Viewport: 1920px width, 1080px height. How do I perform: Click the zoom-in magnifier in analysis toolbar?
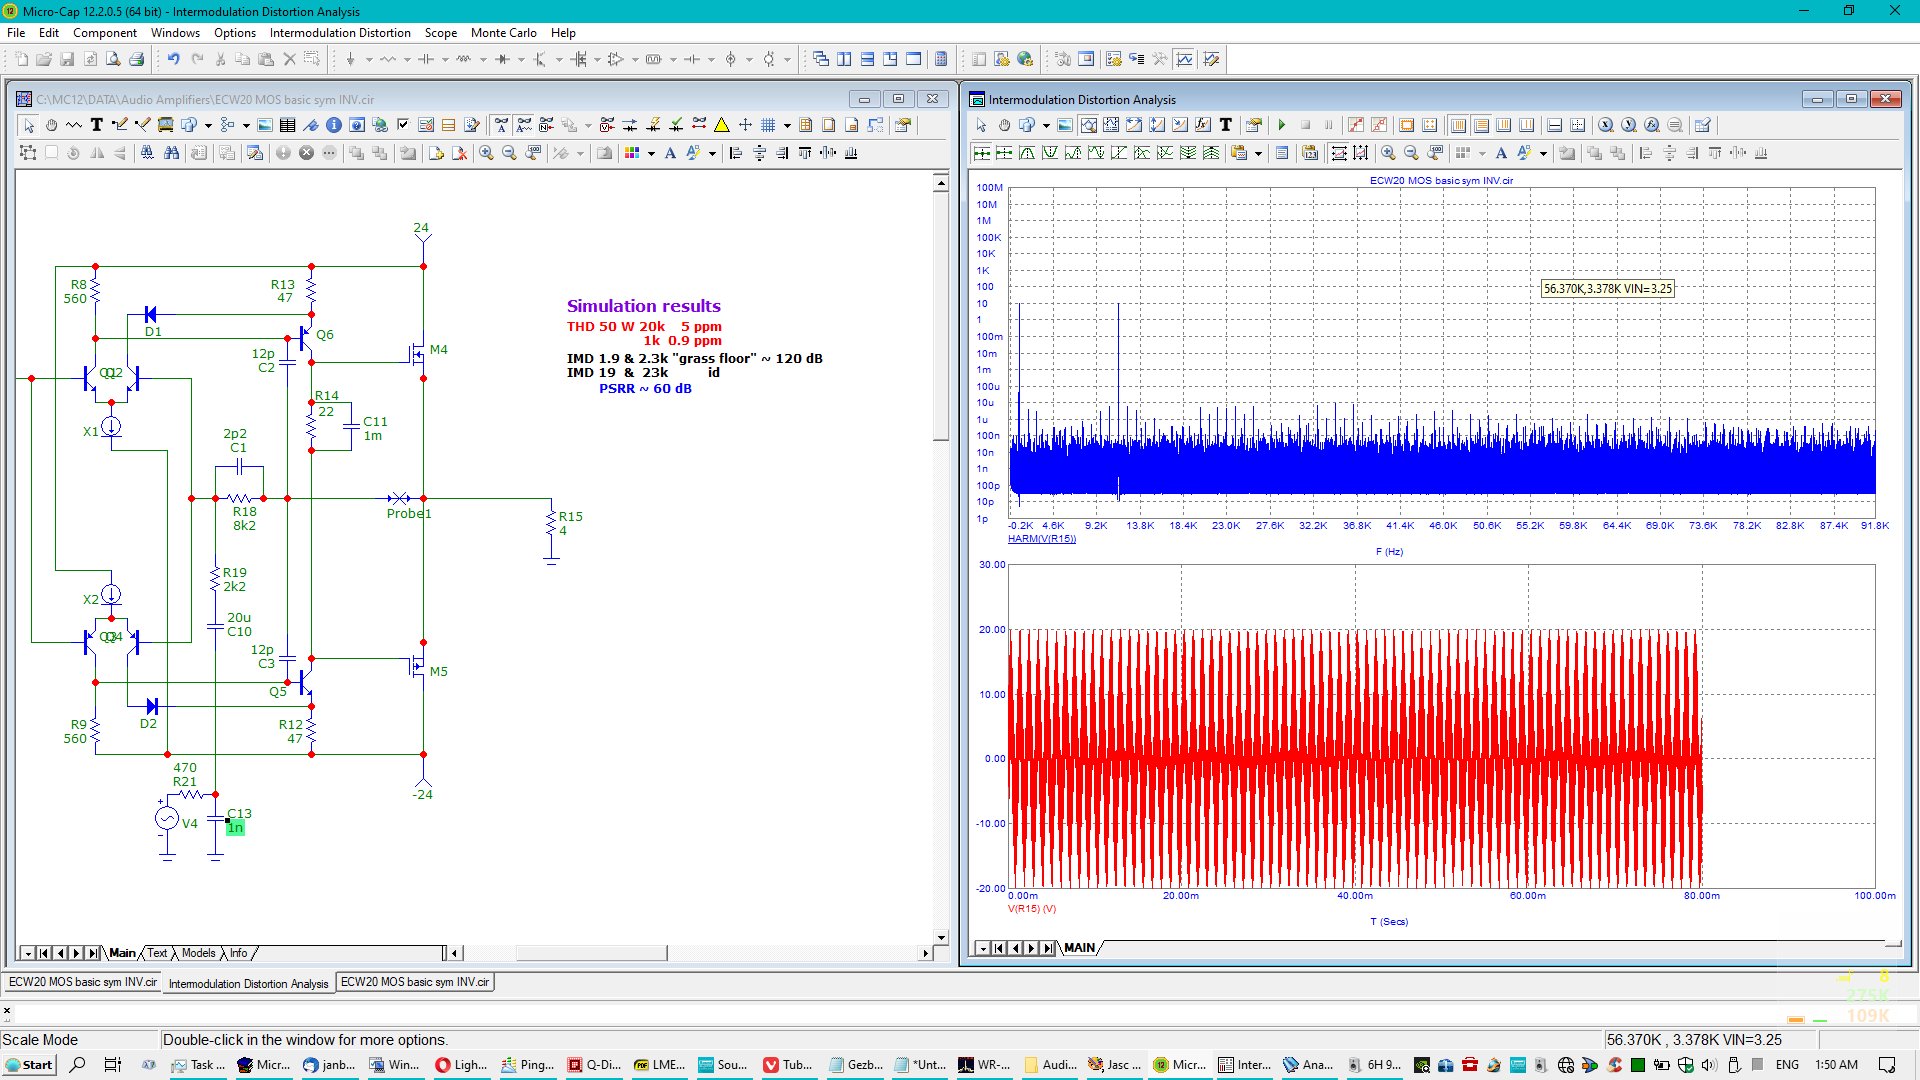pyautogui.click(x=1388, y=153)
